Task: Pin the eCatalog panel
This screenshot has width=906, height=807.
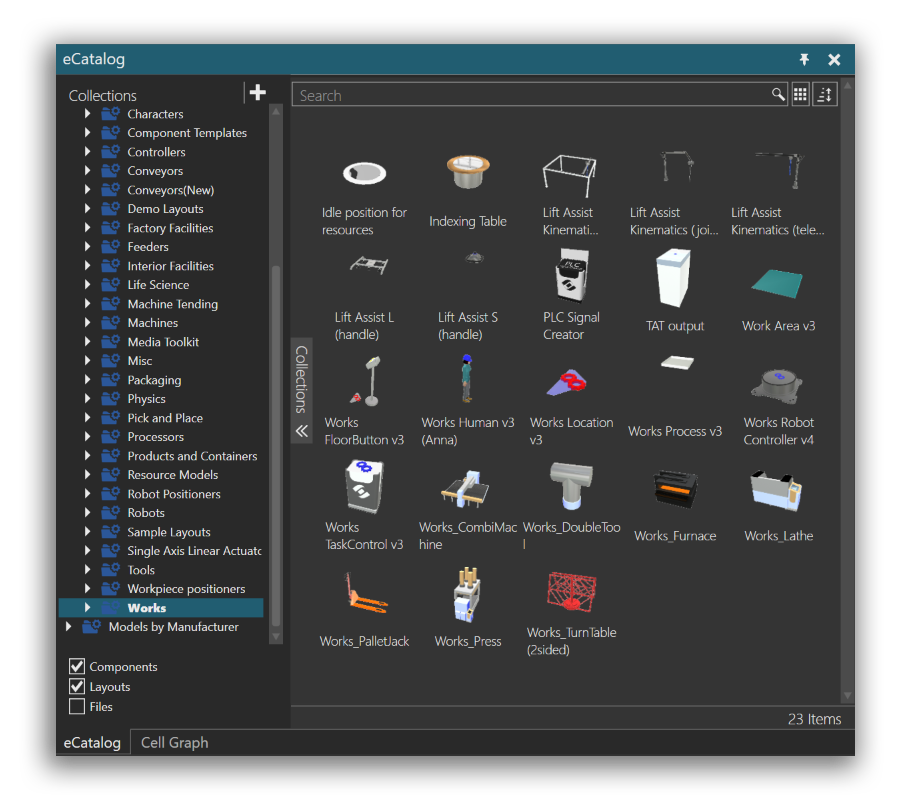Action: point(804,59)
